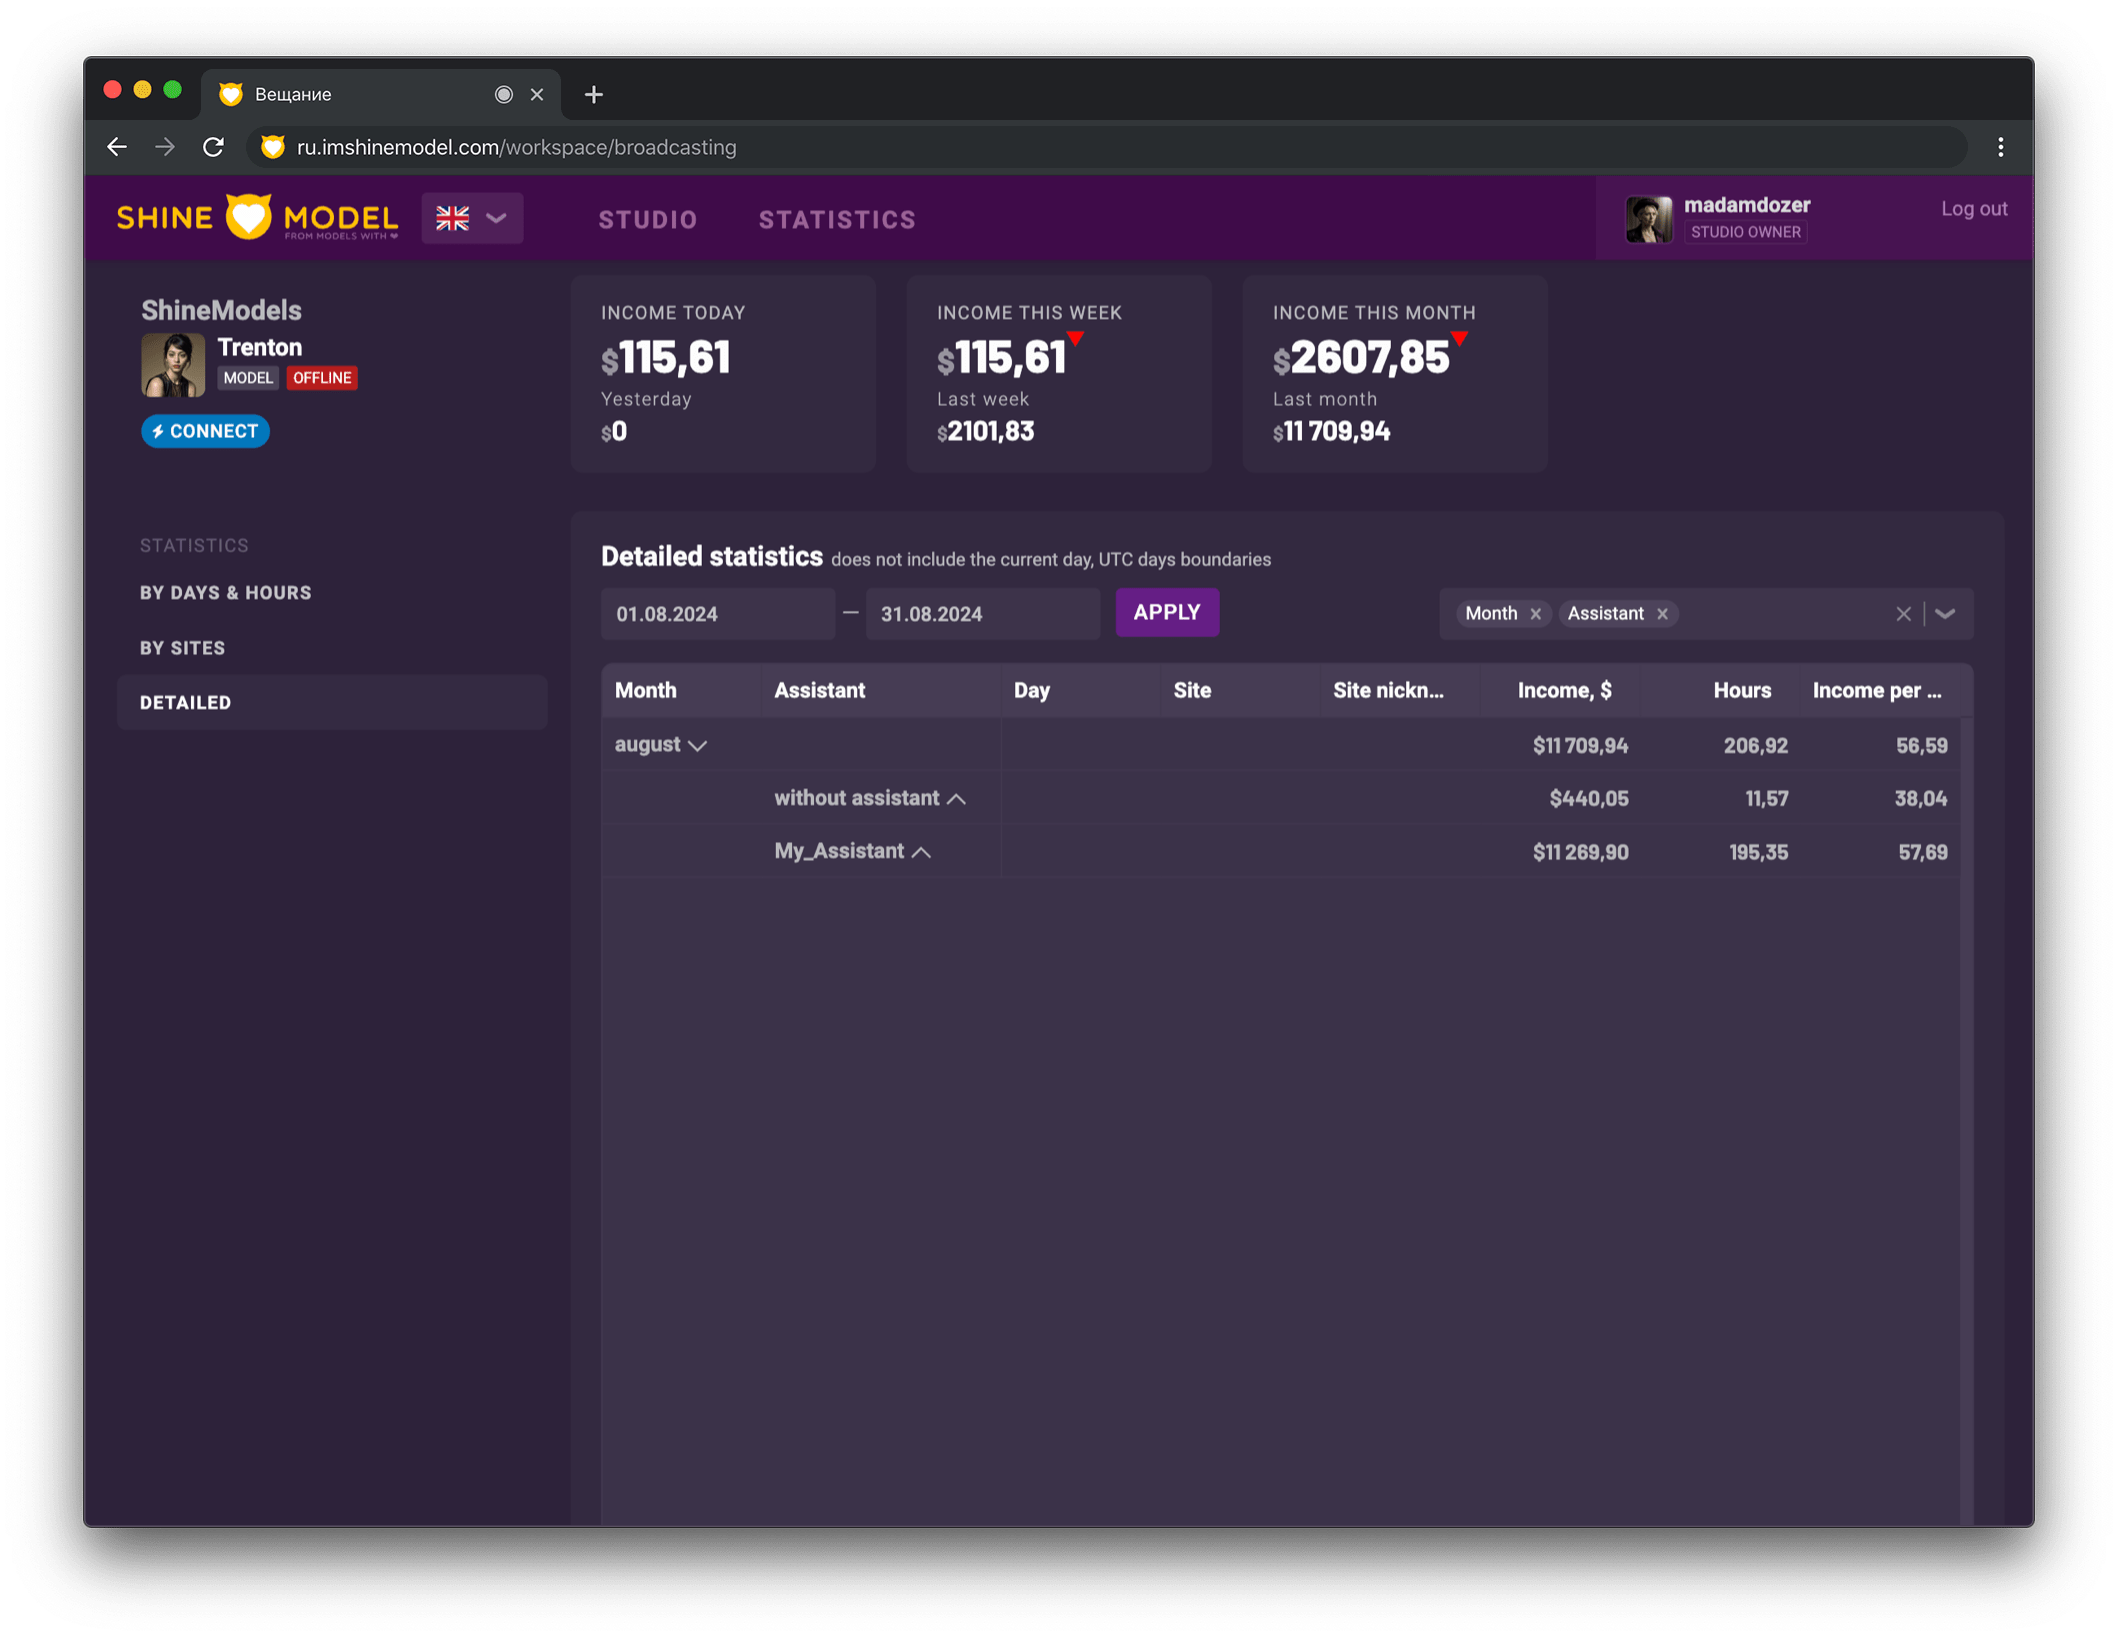Viewport: 2118px width, 1638px height.
Task: Sort by Income, $ column header
Action: coord(1560,690)
